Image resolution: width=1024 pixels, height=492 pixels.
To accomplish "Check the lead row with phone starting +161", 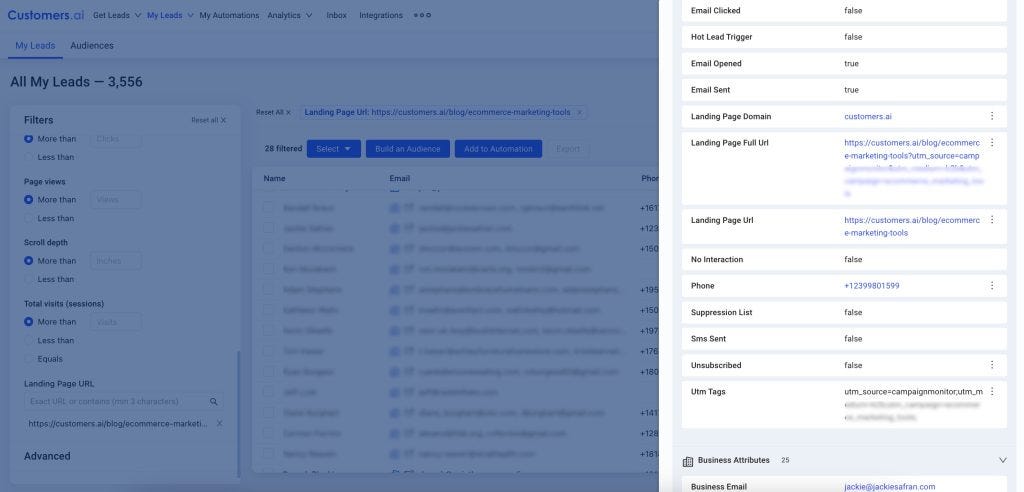I will pyautogui.click(x=268, y=208).
